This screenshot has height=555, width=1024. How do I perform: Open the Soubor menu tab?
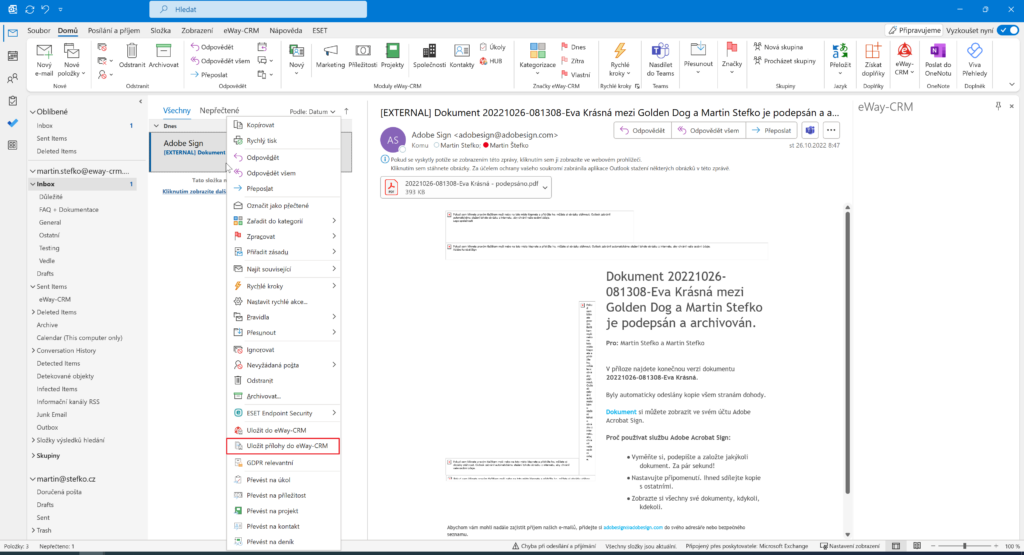click(39, 31)
